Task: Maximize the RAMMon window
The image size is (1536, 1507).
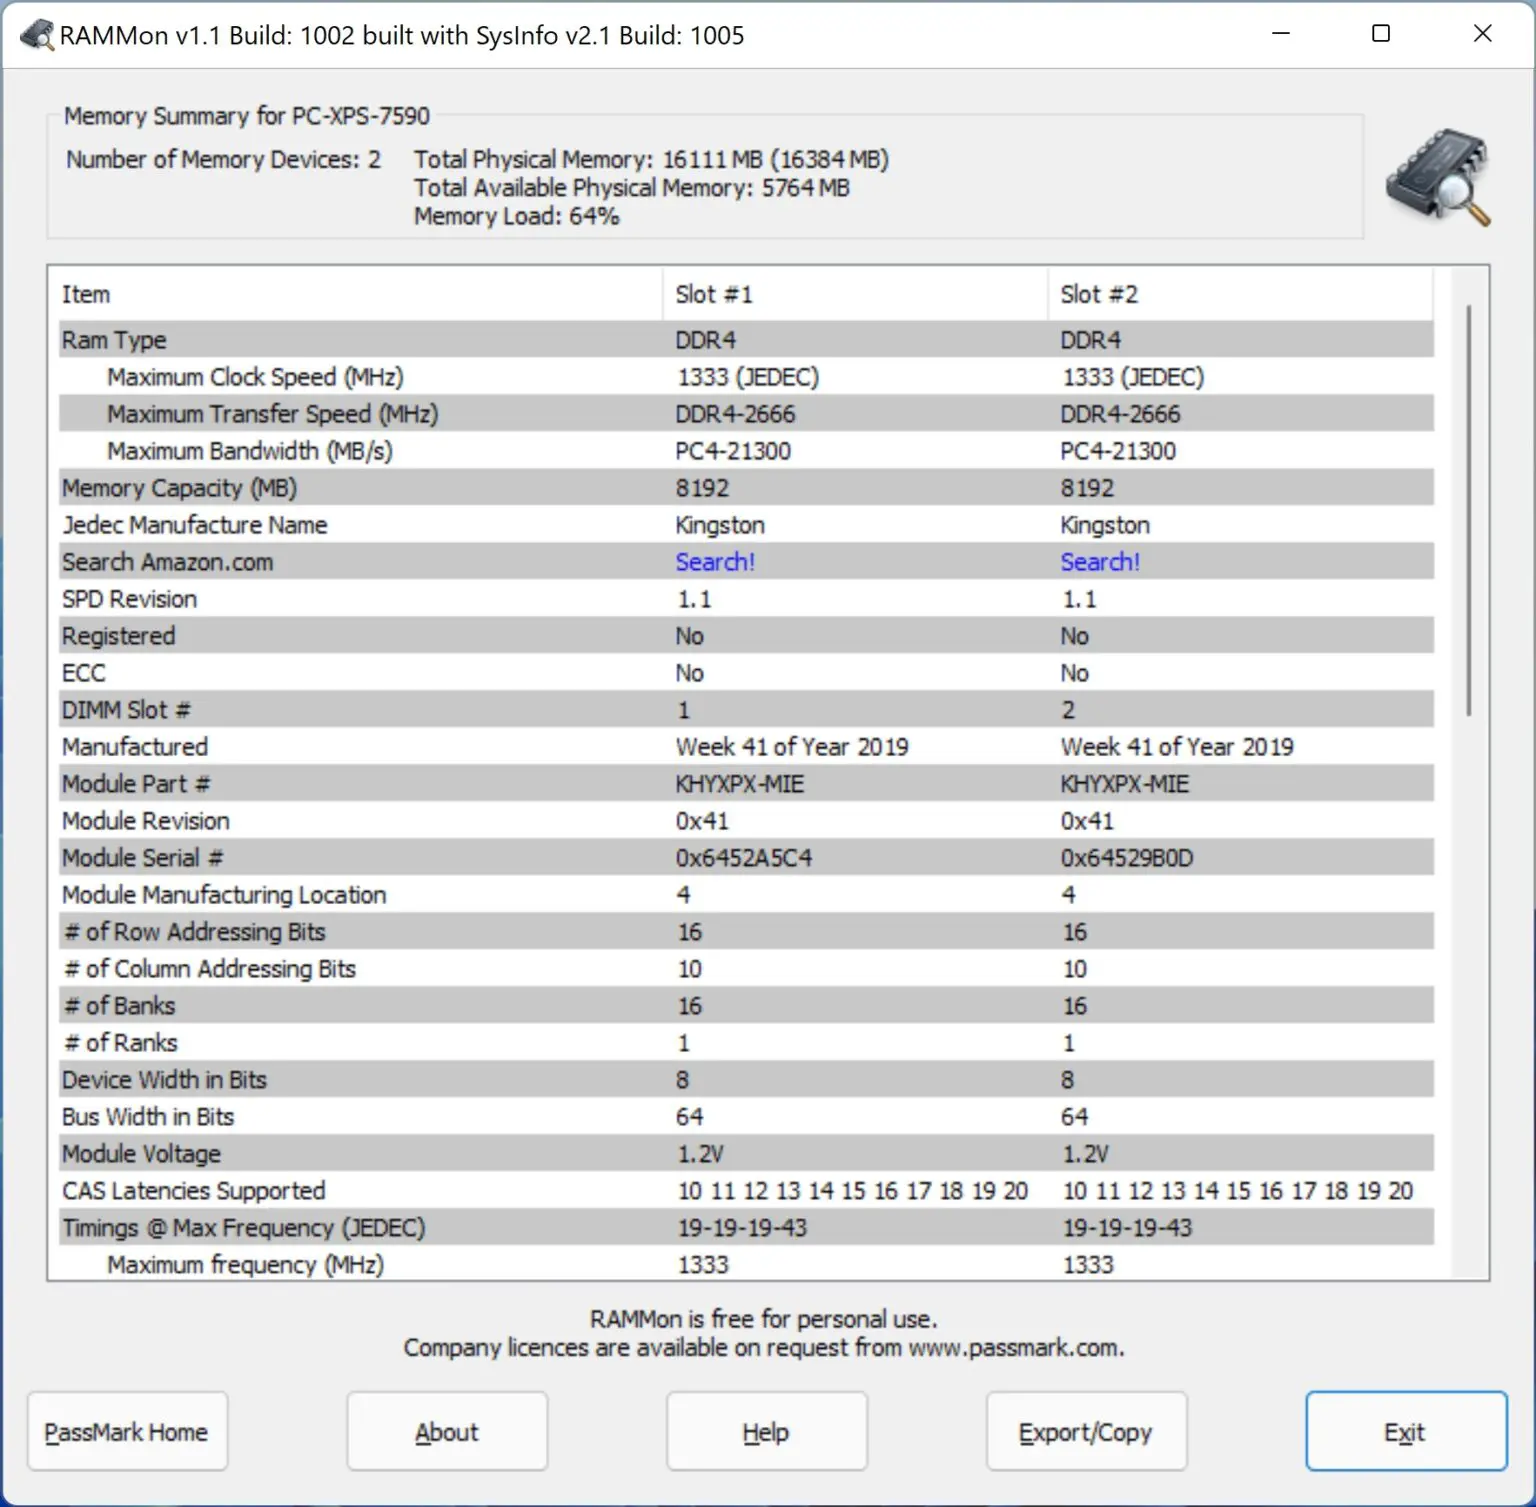Action: [1381, 34]
